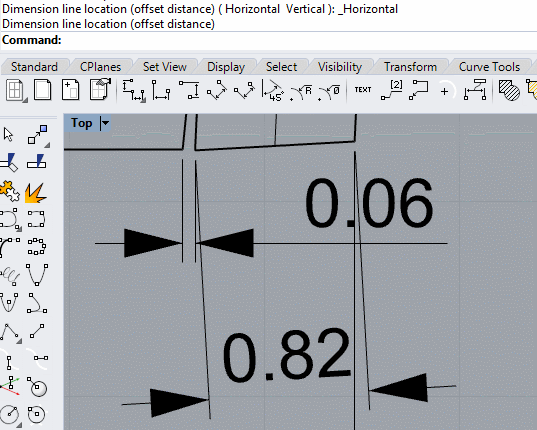Switch to the Visibility tab
This screenshot has width=537, height=430.
[340, 67]
